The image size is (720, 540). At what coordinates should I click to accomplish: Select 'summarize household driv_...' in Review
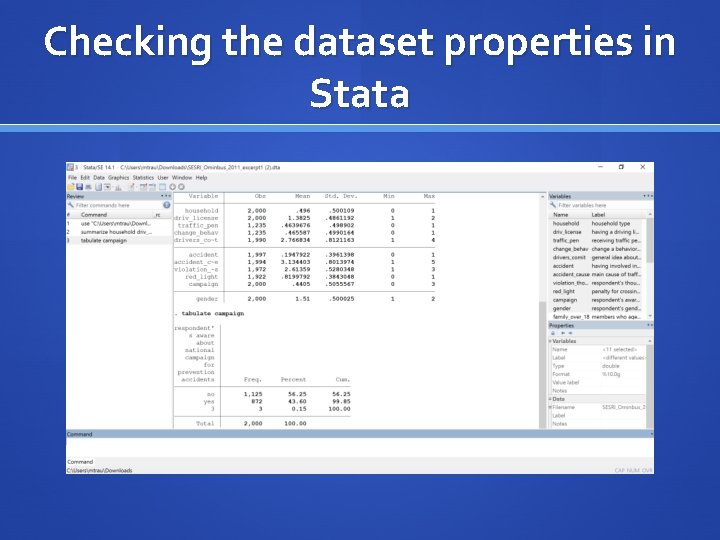click(119, 232)
